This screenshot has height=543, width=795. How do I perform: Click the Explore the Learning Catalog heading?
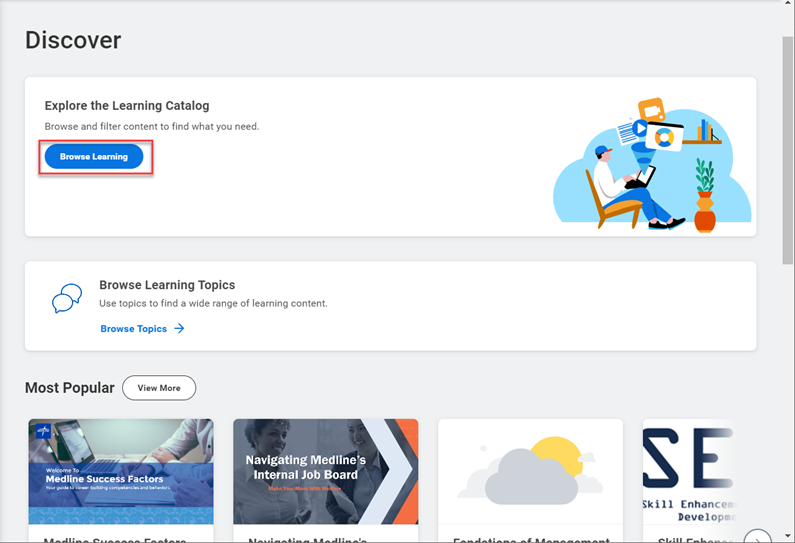[127, 105]
